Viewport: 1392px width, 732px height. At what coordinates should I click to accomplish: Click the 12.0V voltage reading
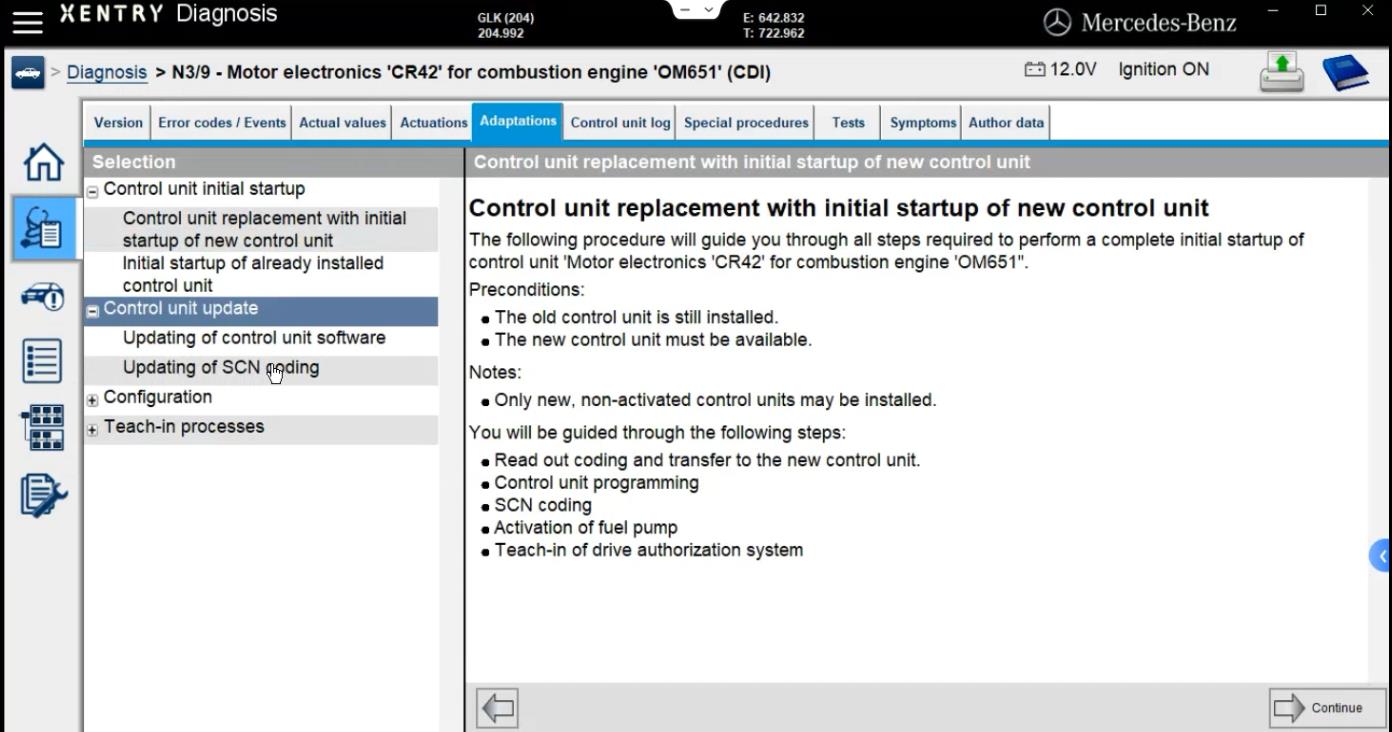click(x=1074, y=70)
